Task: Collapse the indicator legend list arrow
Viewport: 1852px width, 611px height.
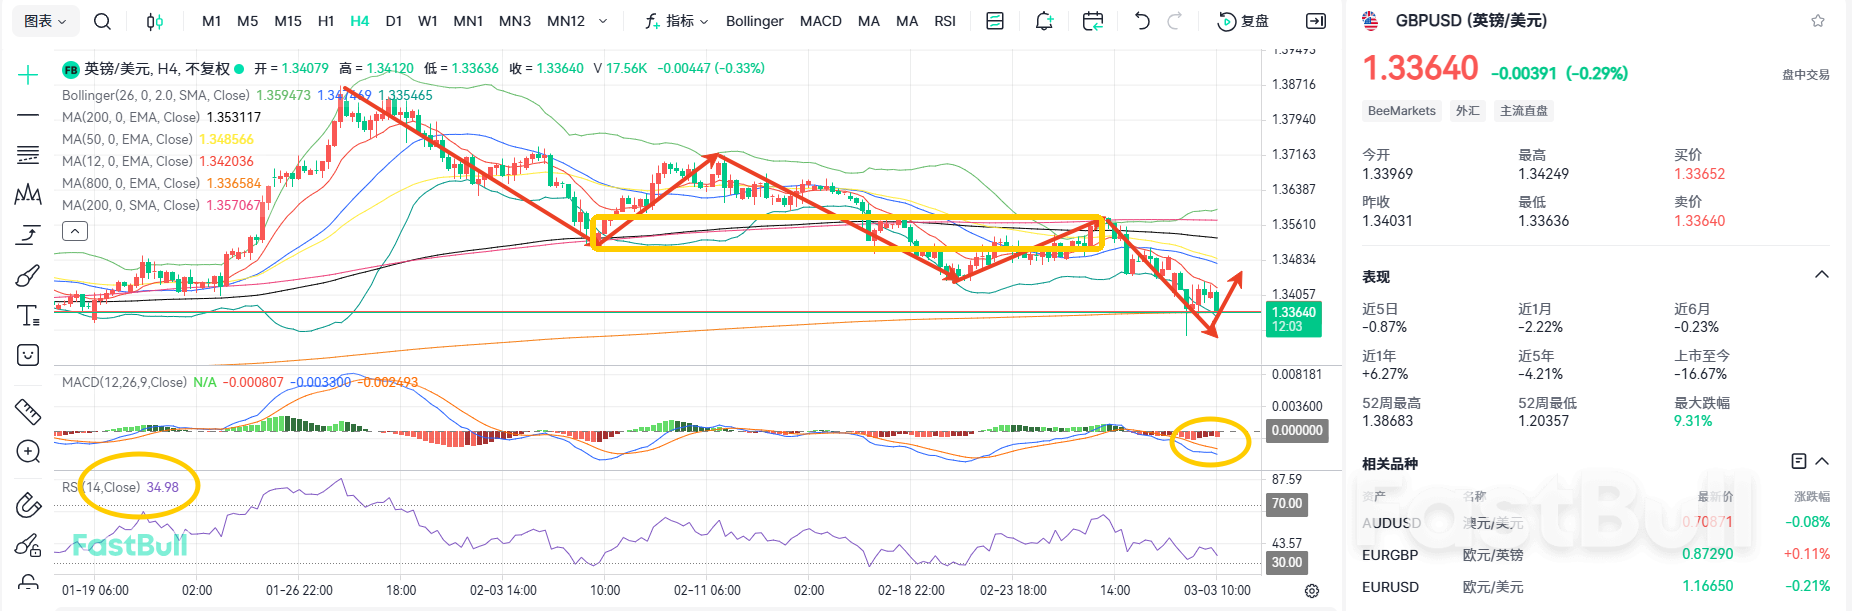Action: (75, 232)
